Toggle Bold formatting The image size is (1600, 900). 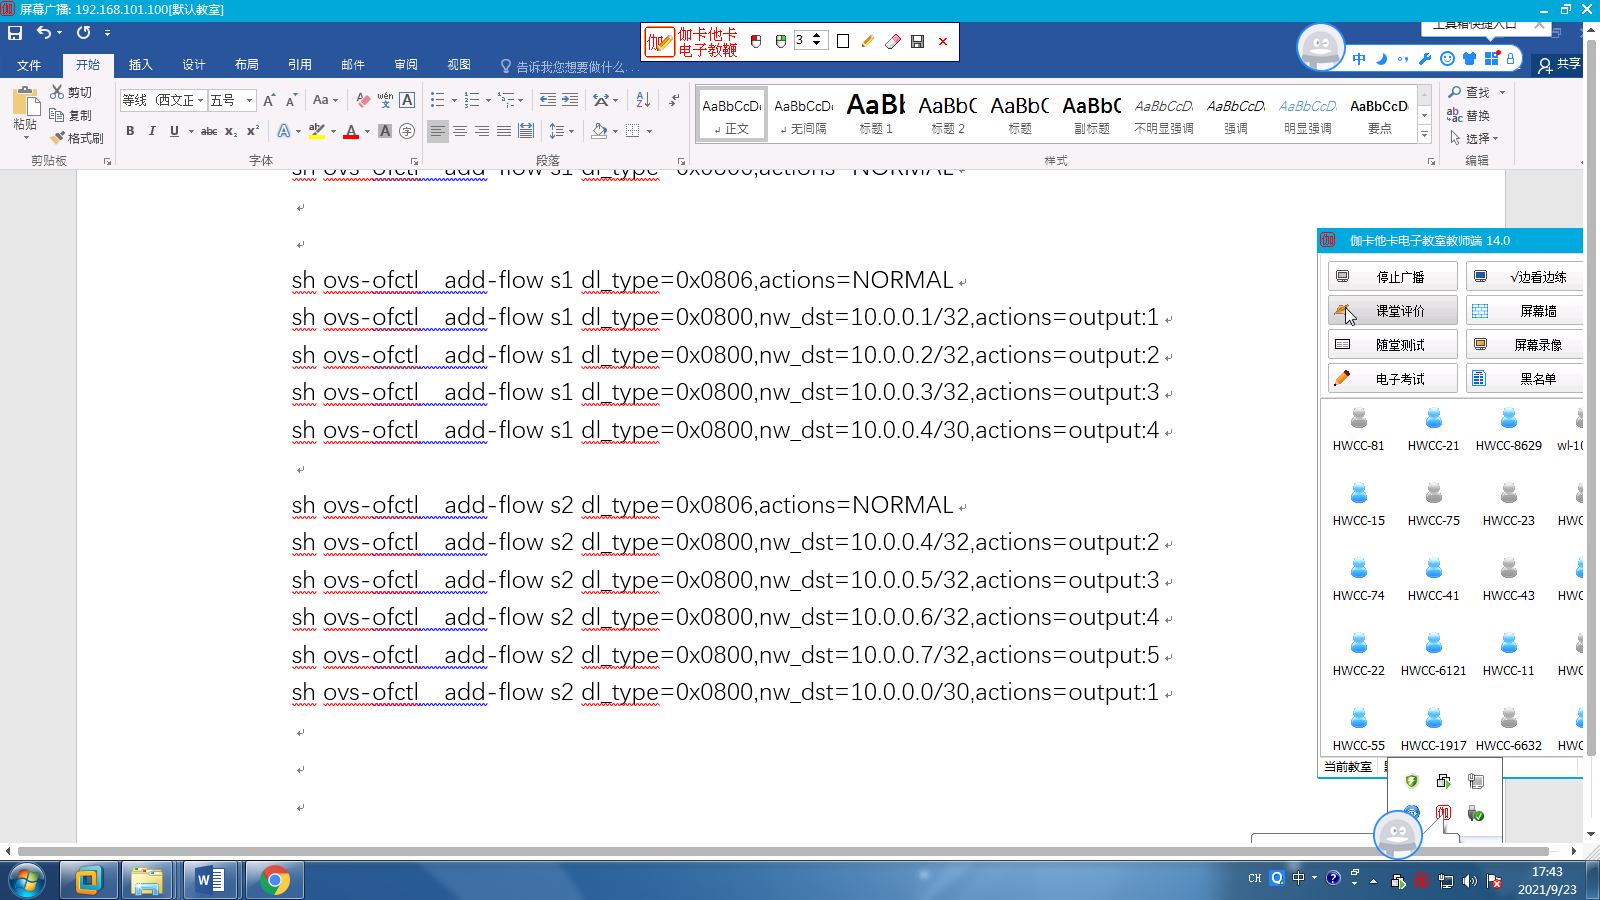click(130, 131)
